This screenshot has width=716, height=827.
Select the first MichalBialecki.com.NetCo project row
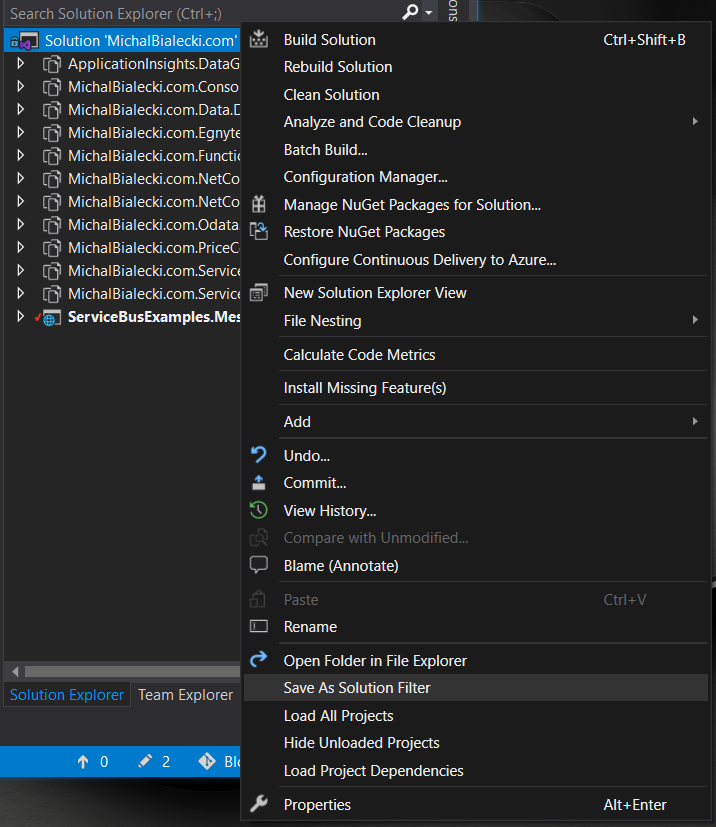(122, 179)
